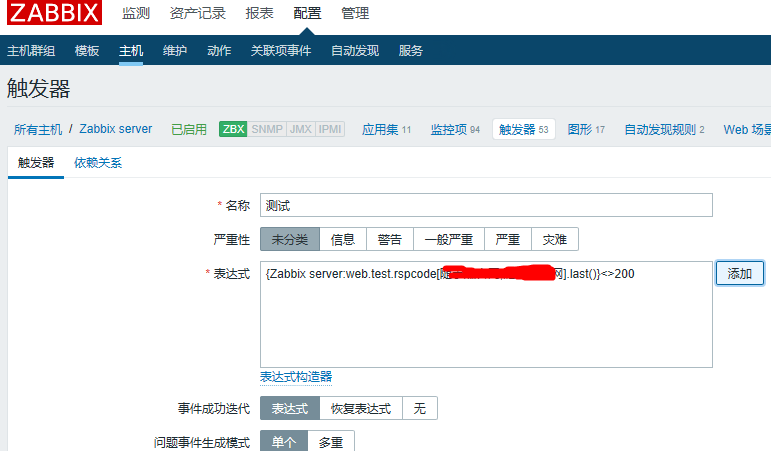
Task: Go to 主机 submenu
Action: coord(131,51)
